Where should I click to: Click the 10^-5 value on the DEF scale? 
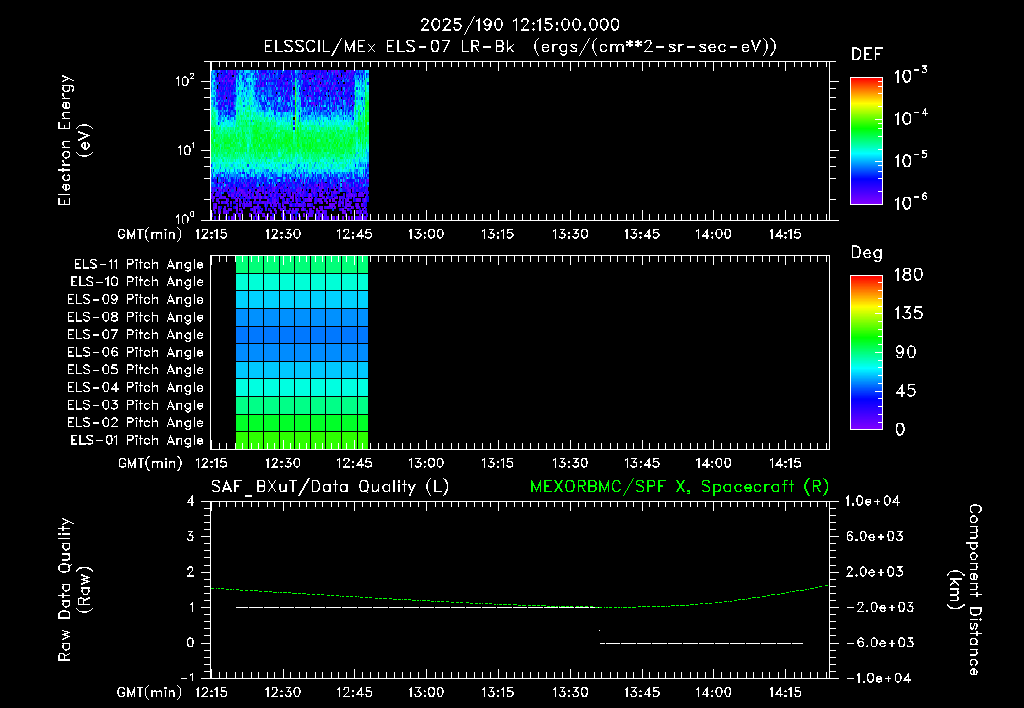910,159
